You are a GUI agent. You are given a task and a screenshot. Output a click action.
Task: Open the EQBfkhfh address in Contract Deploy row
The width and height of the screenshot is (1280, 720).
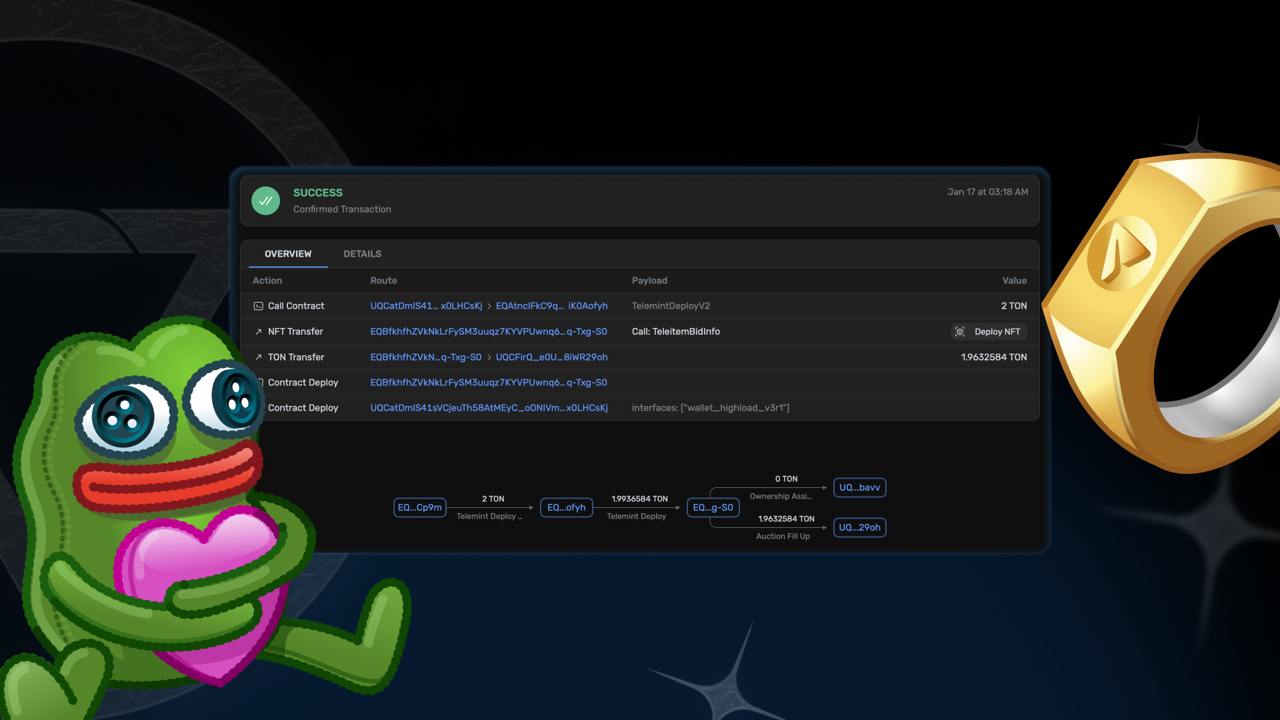point(489,382)
